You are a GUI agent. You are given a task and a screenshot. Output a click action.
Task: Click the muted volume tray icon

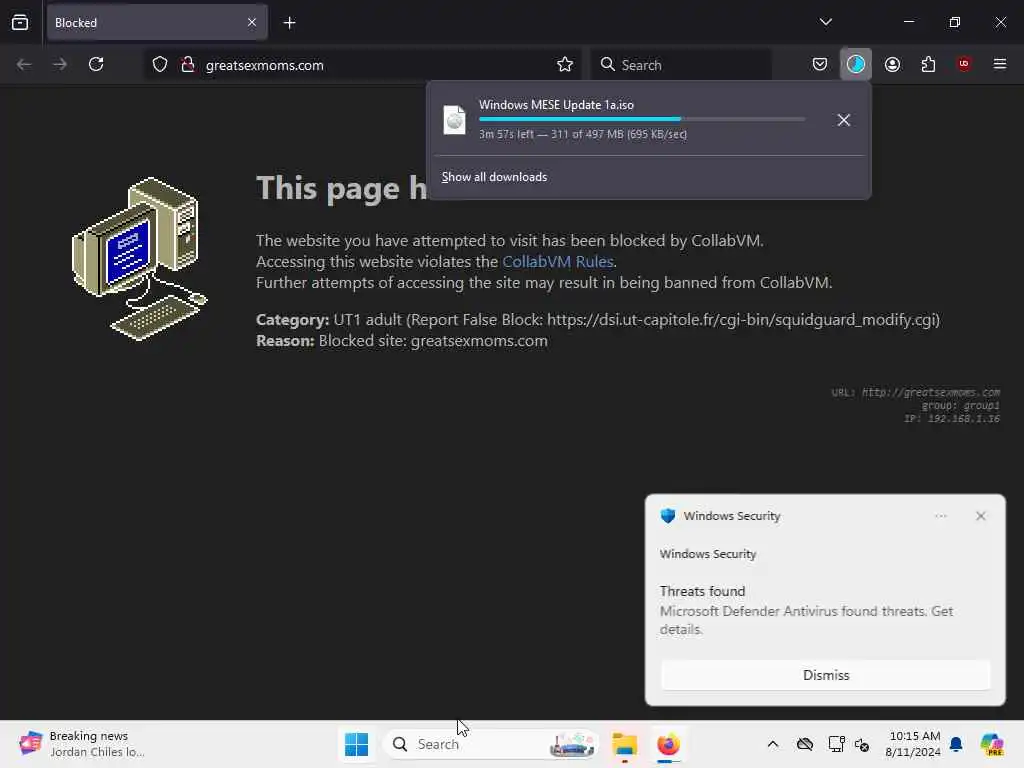pyautogui.click(x=862, y=744)
